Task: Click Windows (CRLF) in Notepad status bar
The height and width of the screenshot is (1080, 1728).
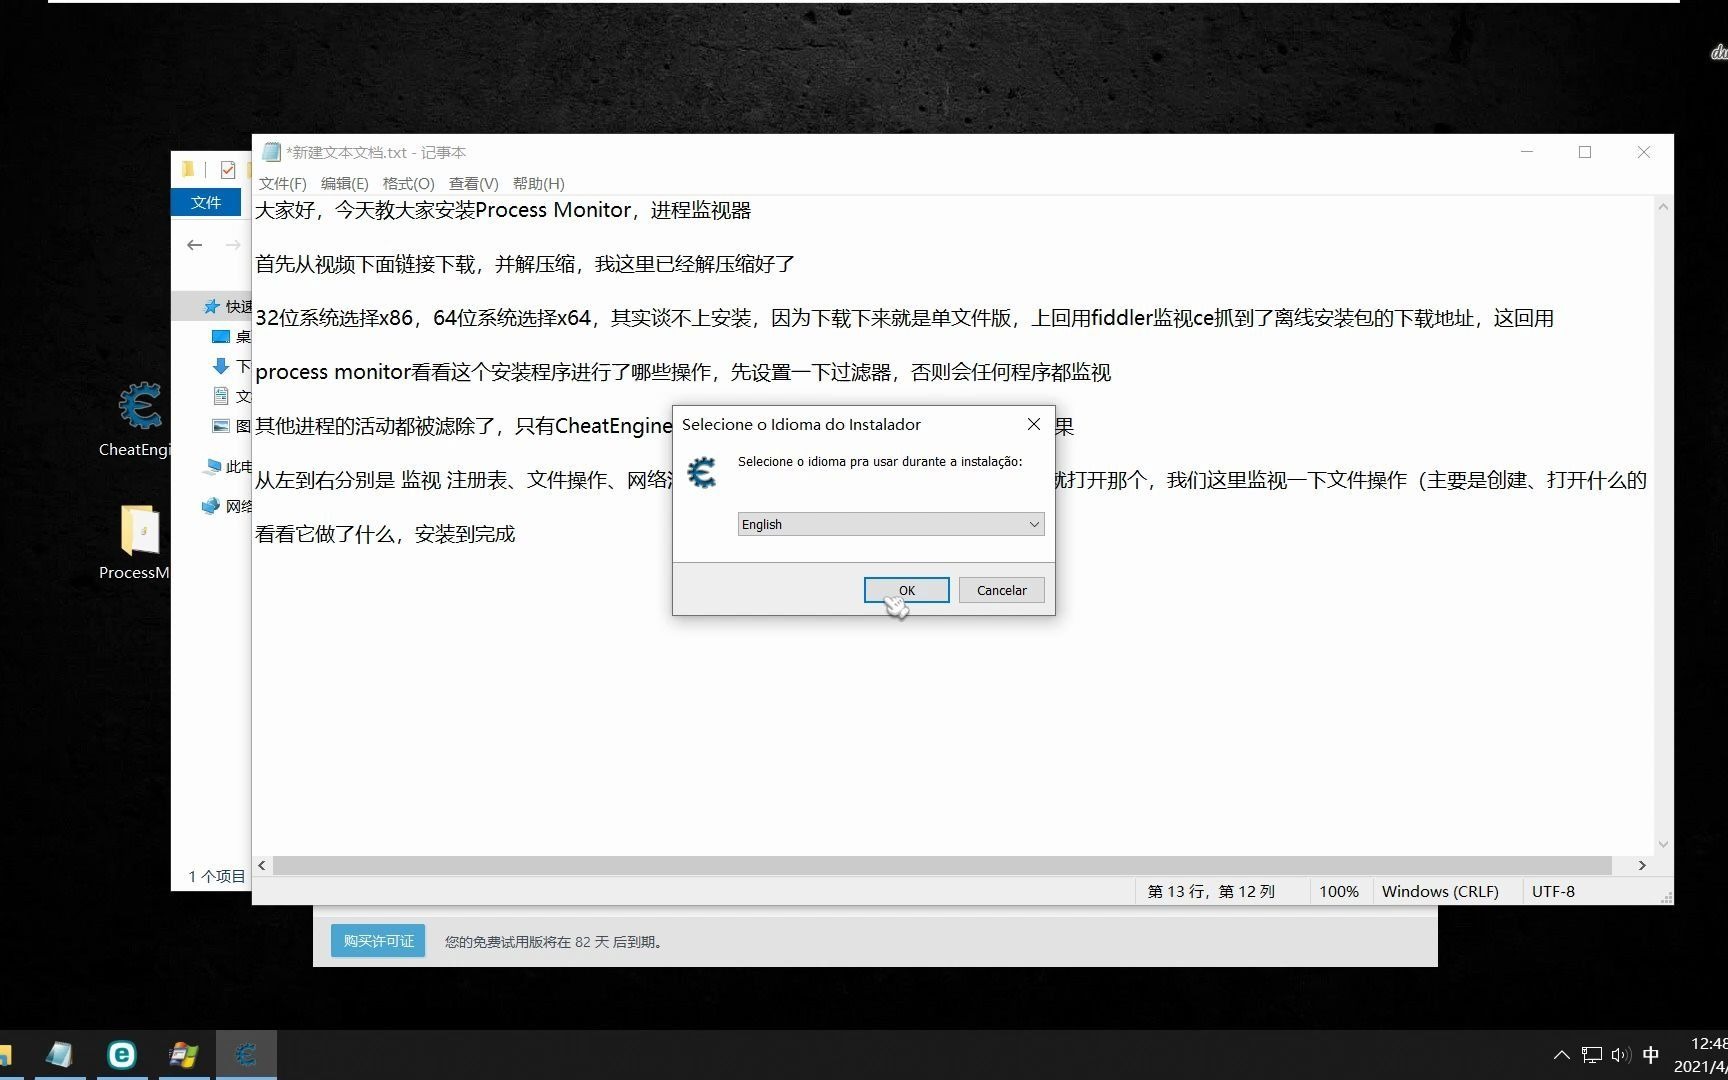Action: click(x=1440, y=891)
